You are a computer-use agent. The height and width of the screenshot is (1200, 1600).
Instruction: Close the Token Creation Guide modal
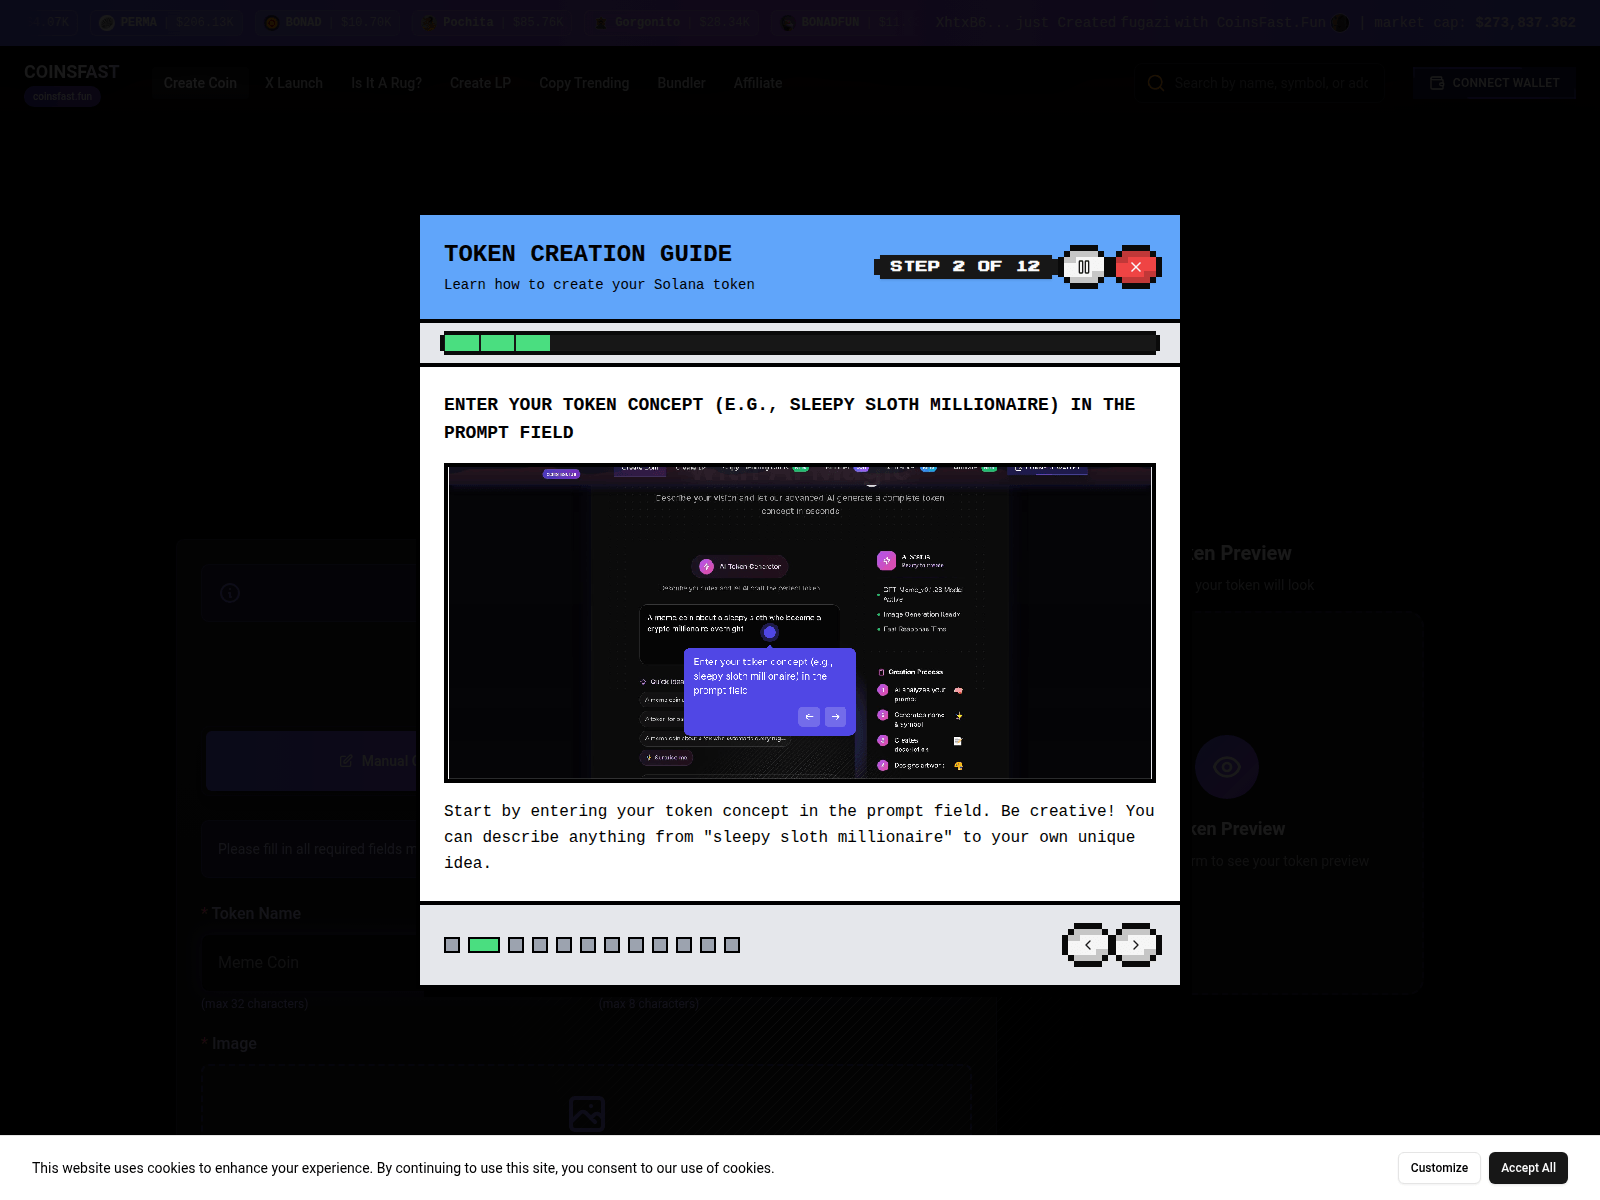[1136, 267]
